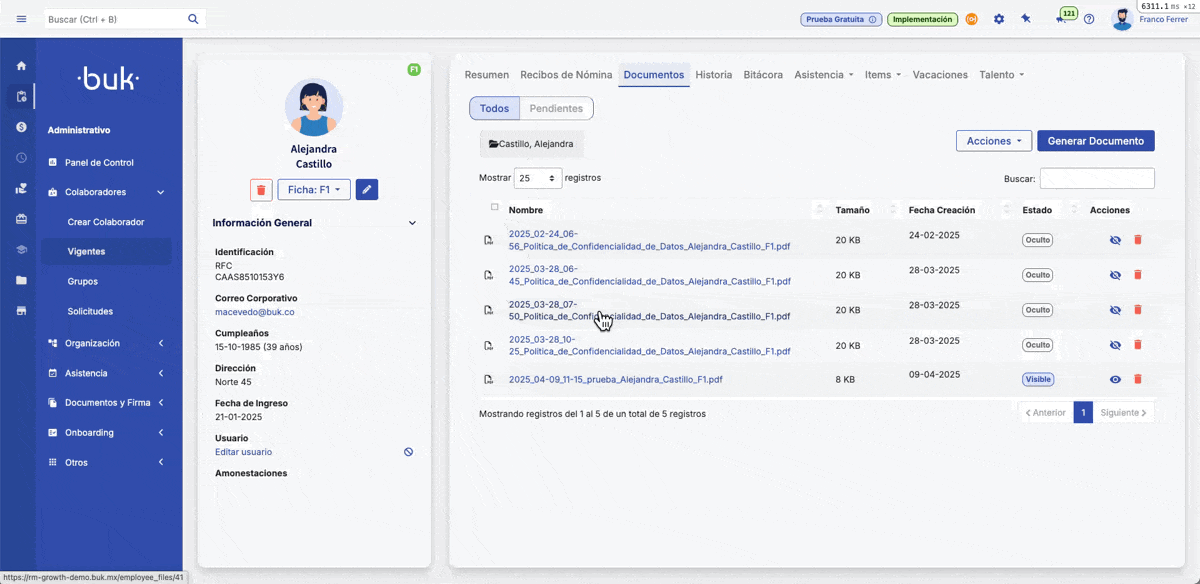This screenshot has width=1200, height=584.
Task: Click the Buscar table filter field
Action: pos(1096,178)
